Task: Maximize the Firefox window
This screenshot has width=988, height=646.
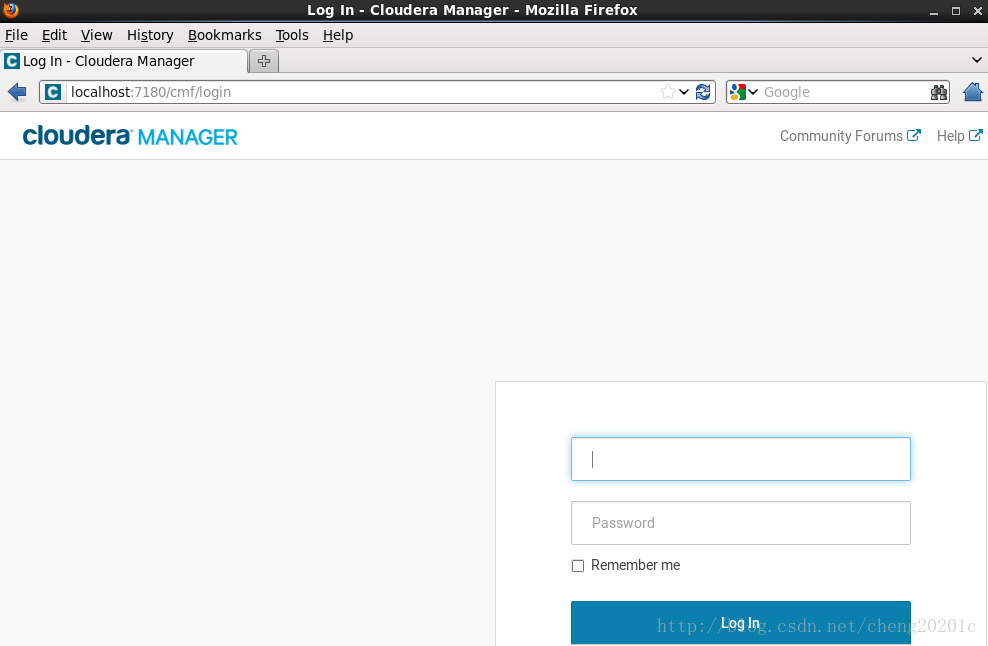Action: (x=956, y=11)
